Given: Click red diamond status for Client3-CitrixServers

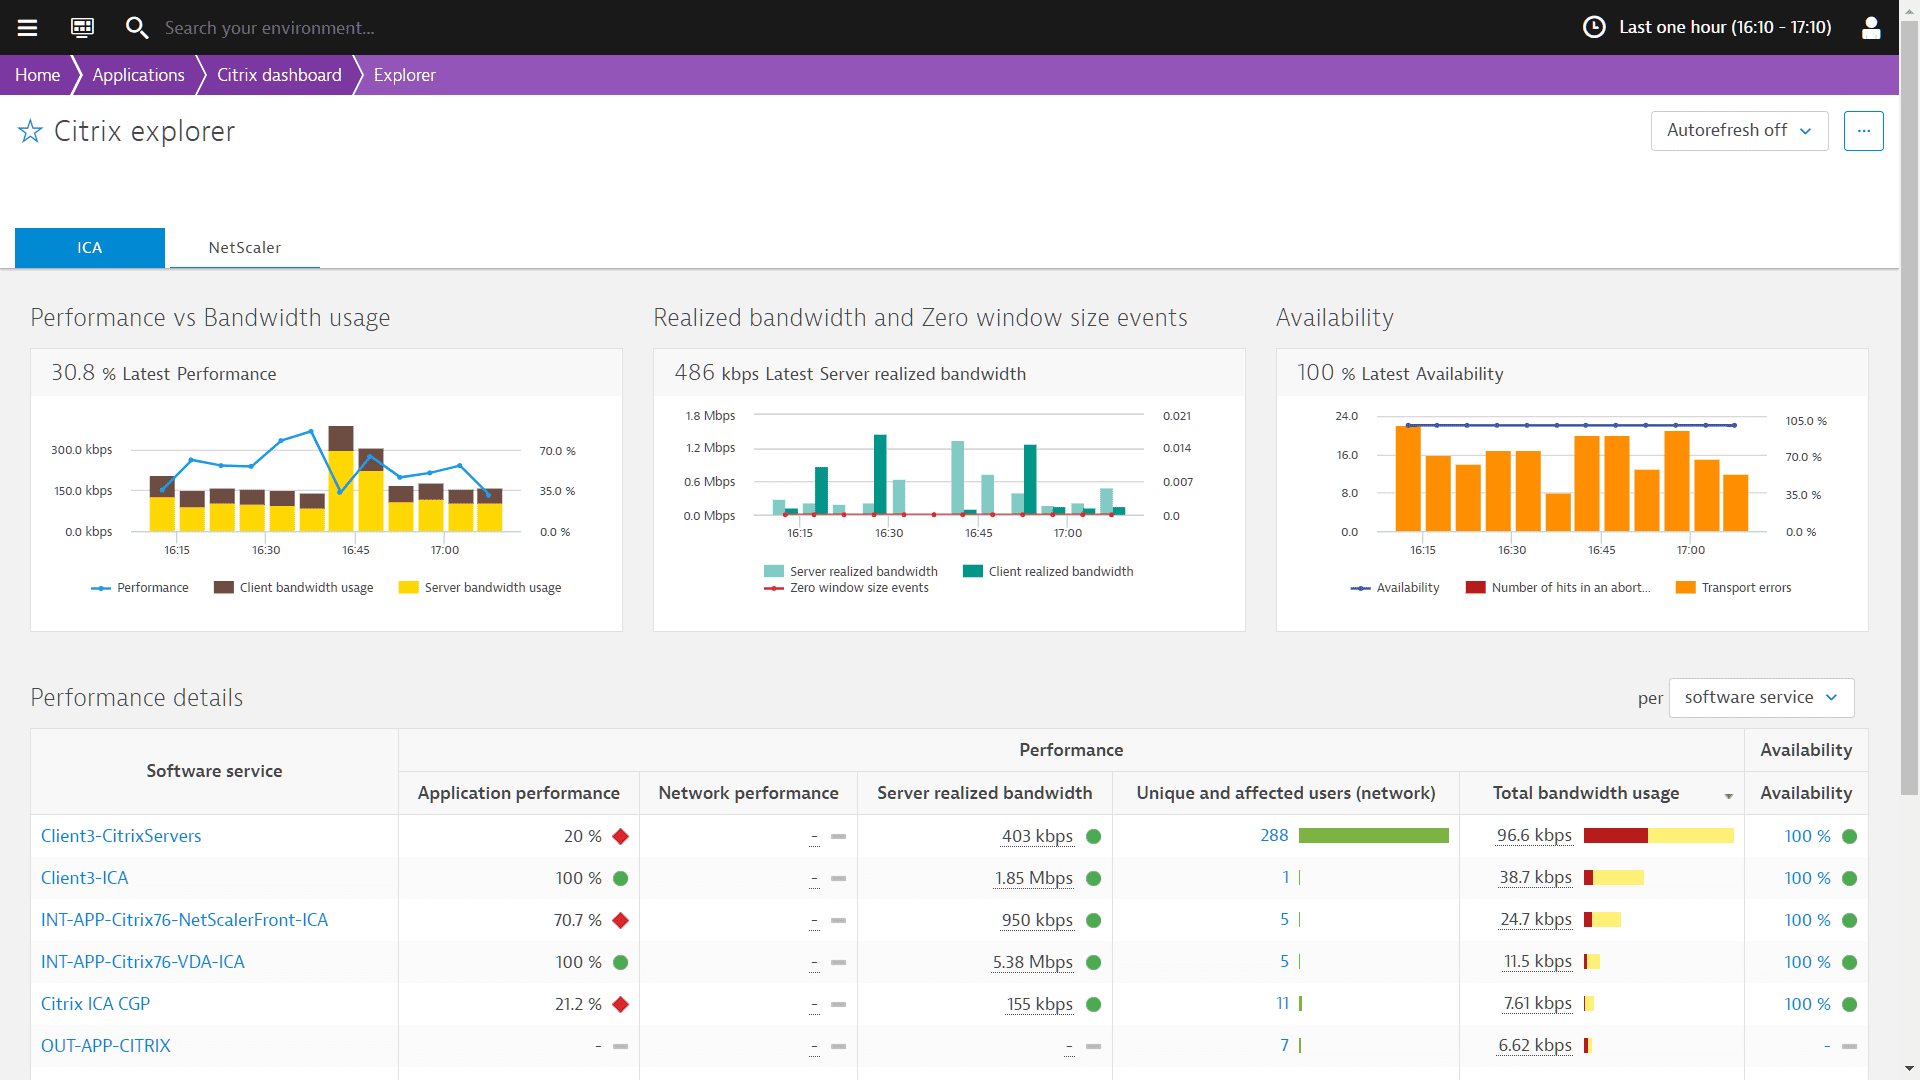Looking at the screenshot, I should 620,836.
